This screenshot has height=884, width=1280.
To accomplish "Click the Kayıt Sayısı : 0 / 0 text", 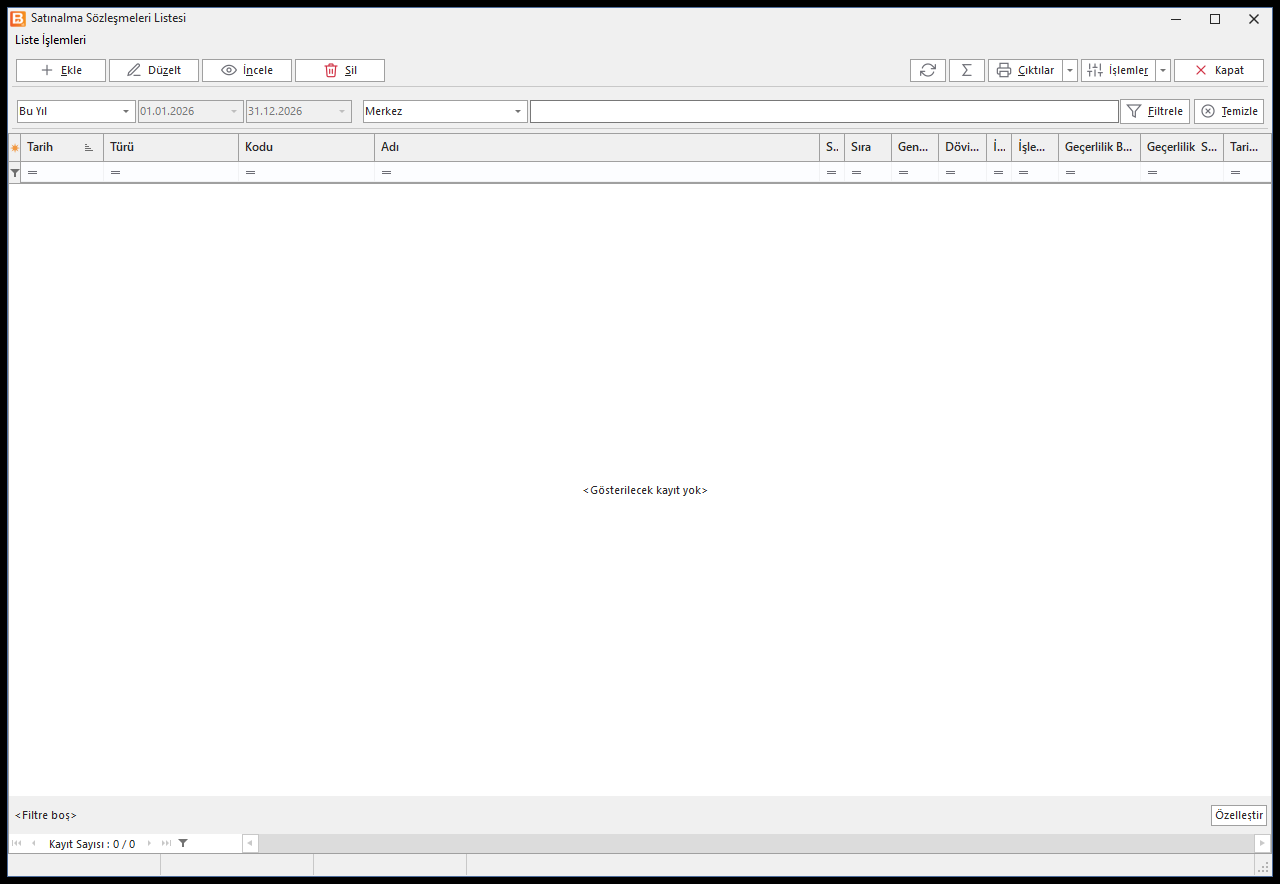I will tap(92, 844).
